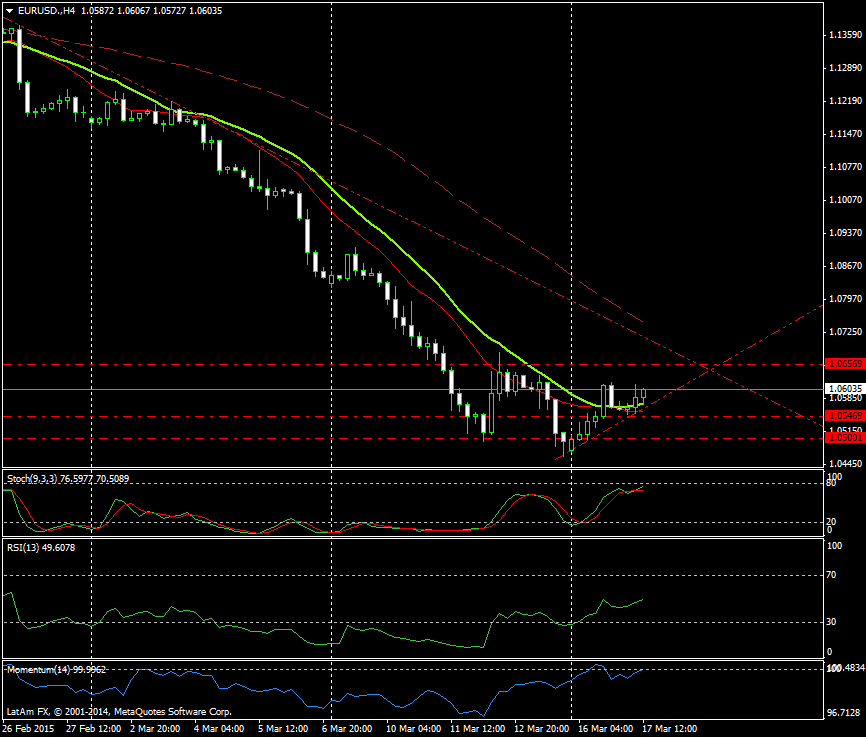
Task: Select the 1.06569 red price label
Action: tap(844, 365)
